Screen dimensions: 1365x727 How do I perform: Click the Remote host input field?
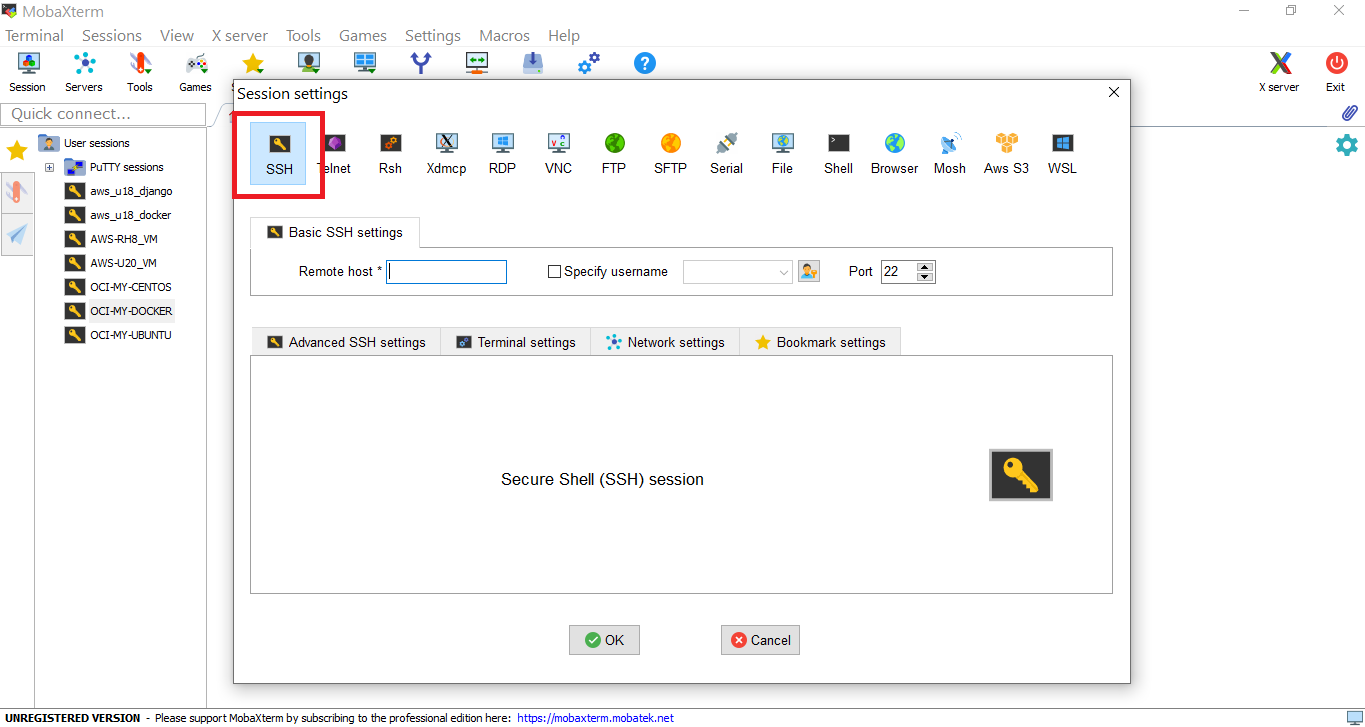point(447,272)
